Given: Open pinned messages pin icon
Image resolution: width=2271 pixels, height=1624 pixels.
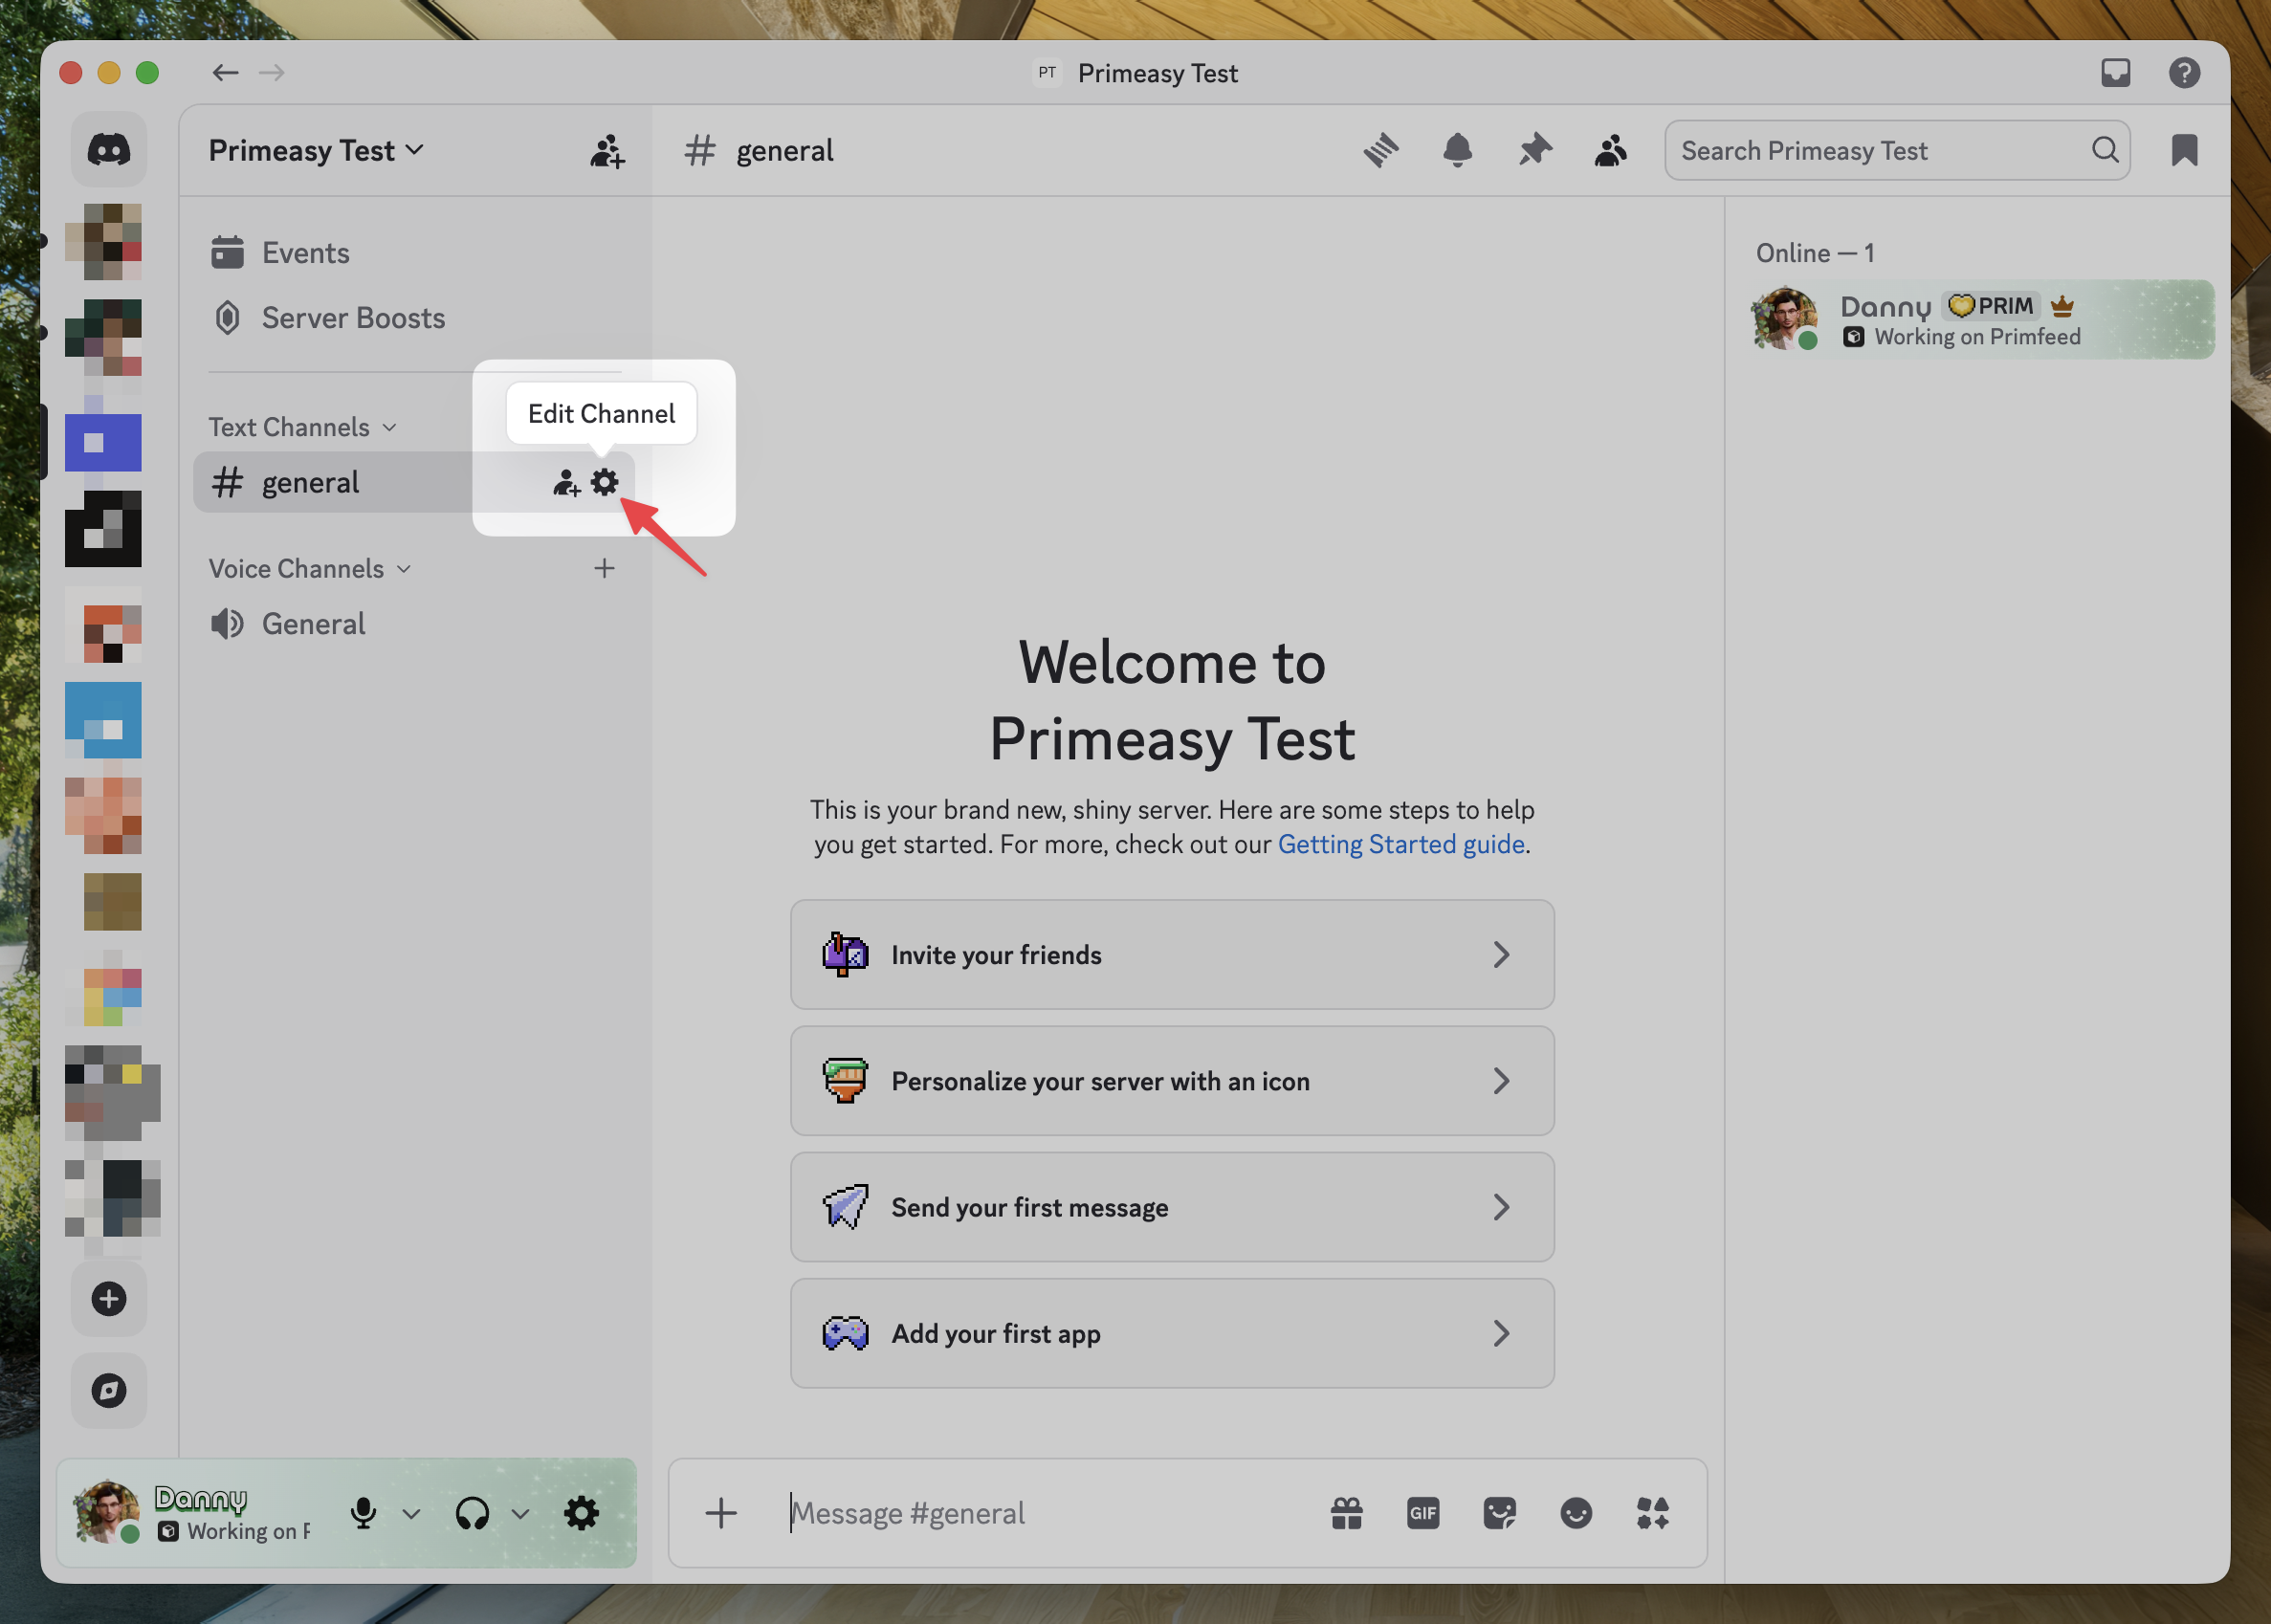Looking at the screenshot, I should [x=1534, y=151].
